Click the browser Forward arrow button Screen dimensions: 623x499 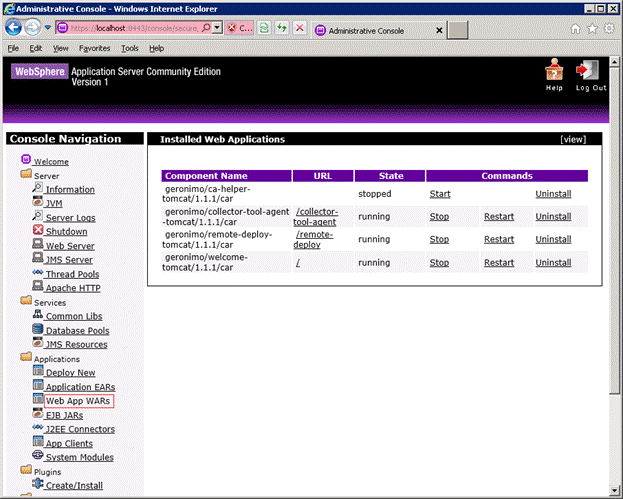(33, 28)
